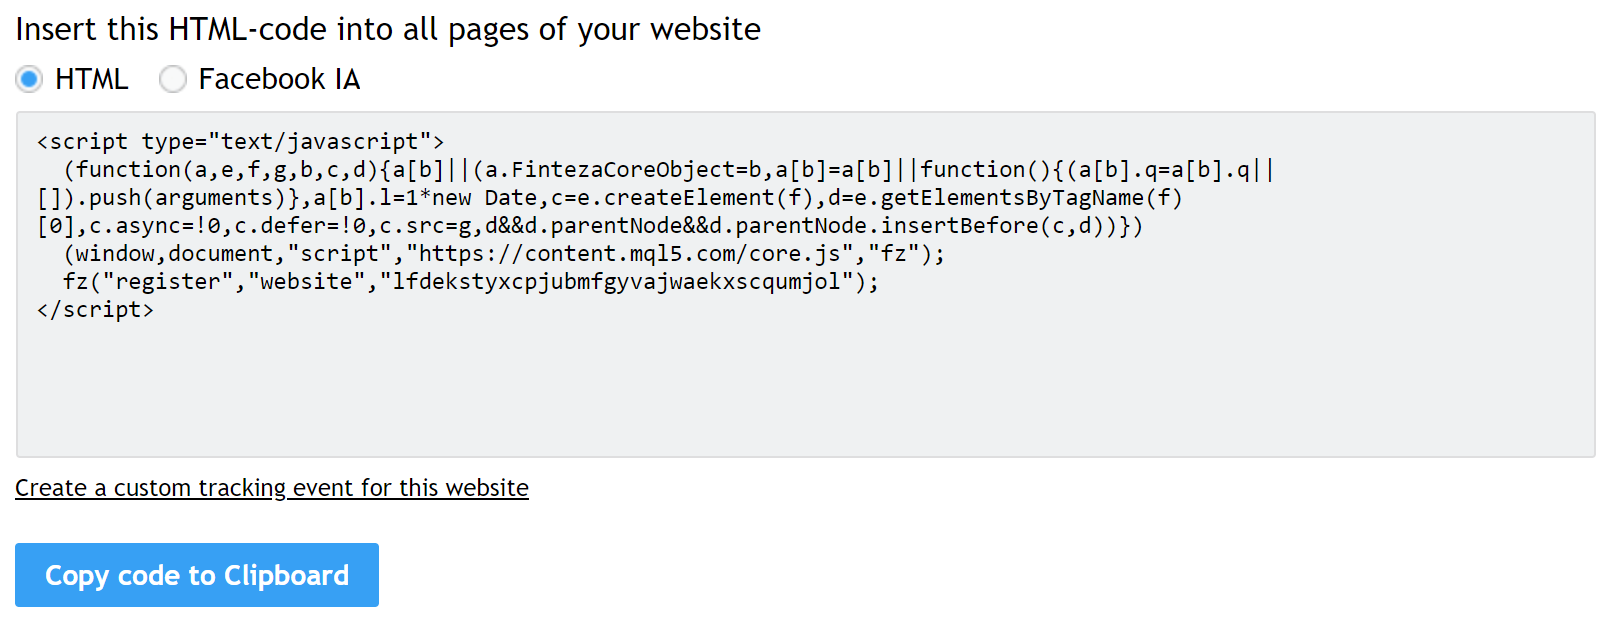
Task: Click the page heading about inserting HTML-code
Action: tap(387, 28)
